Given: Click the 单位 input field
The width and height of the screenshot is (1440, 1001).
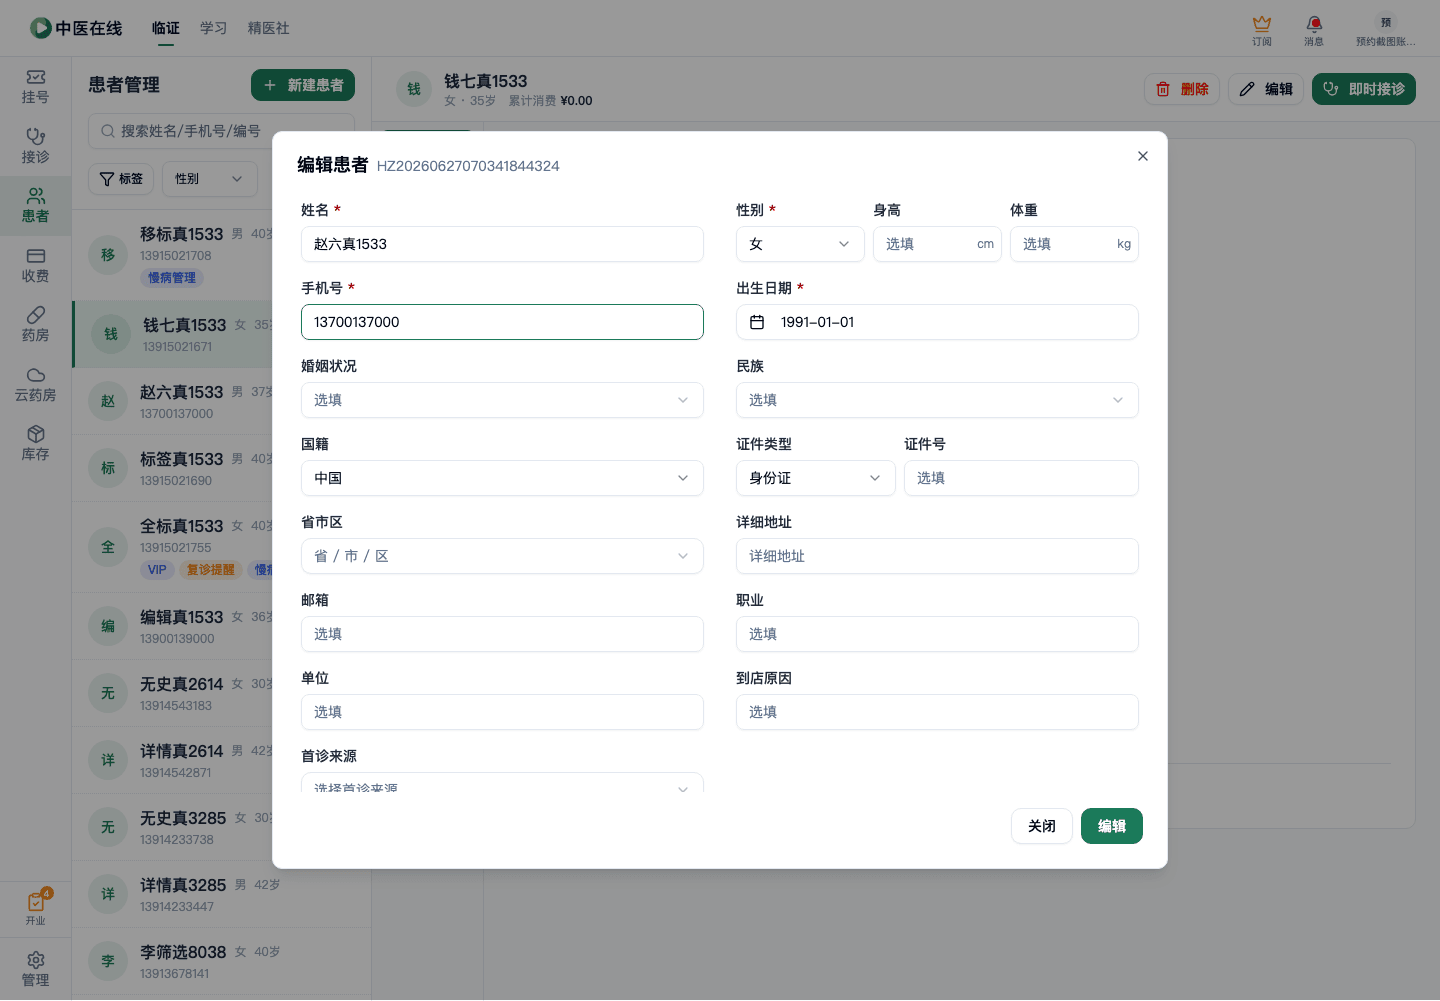Looking at the screenshot, I should [502, 712].
